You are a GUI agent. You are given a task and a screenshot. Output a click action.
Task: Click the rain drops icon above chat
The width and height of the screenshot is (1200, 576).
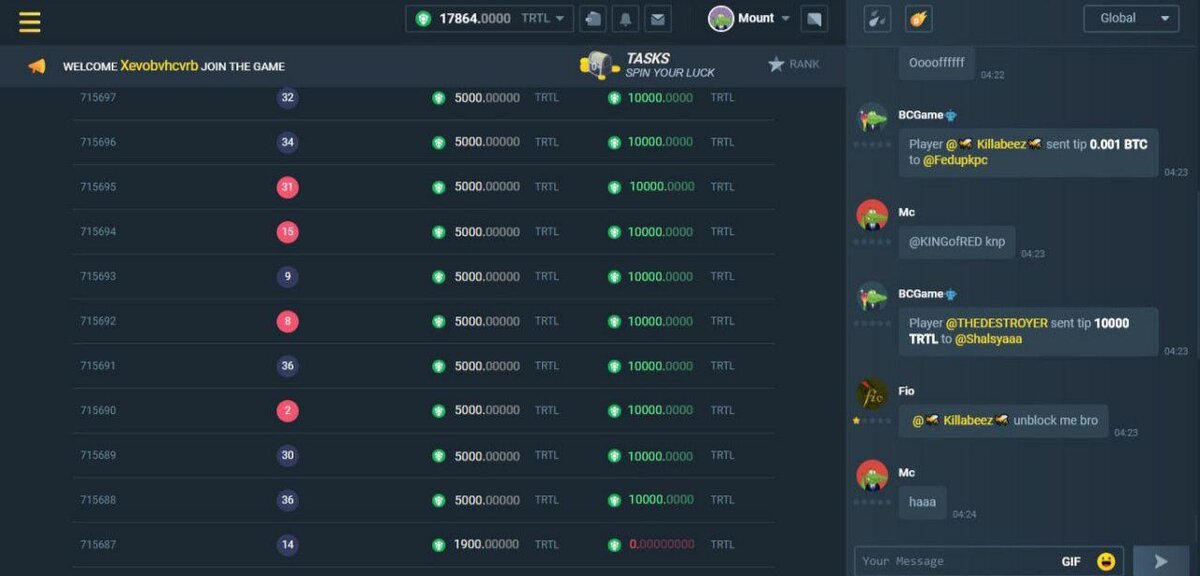876,18
